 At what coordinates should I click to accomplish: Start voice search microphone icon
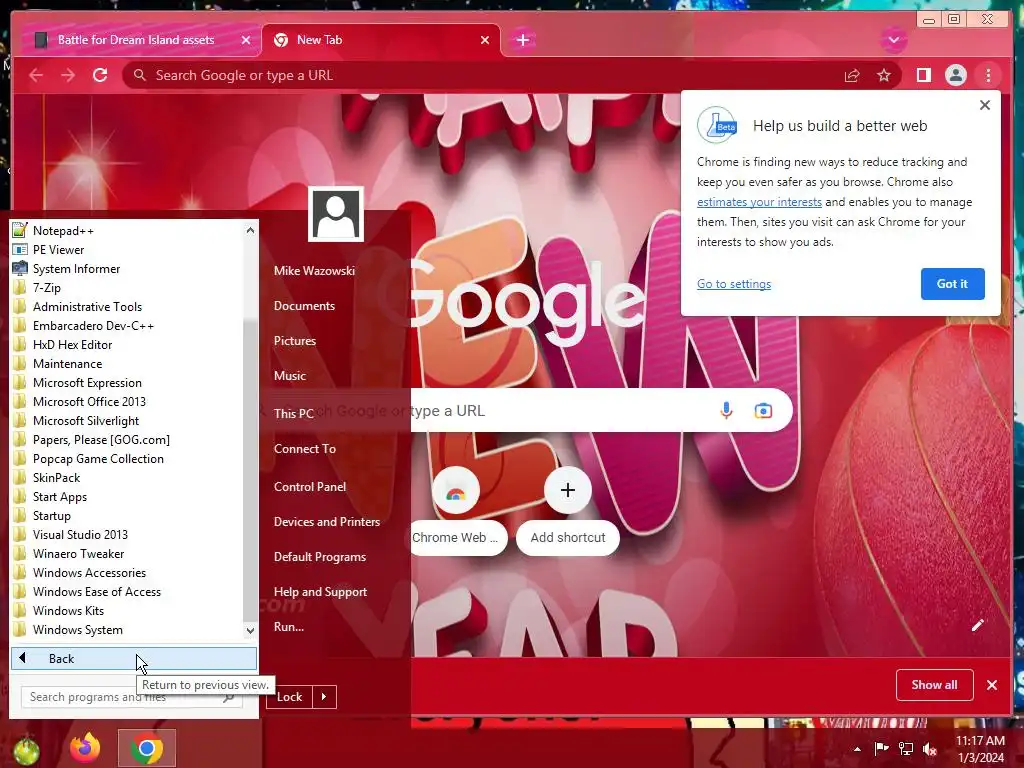click(x=726, y=410)
